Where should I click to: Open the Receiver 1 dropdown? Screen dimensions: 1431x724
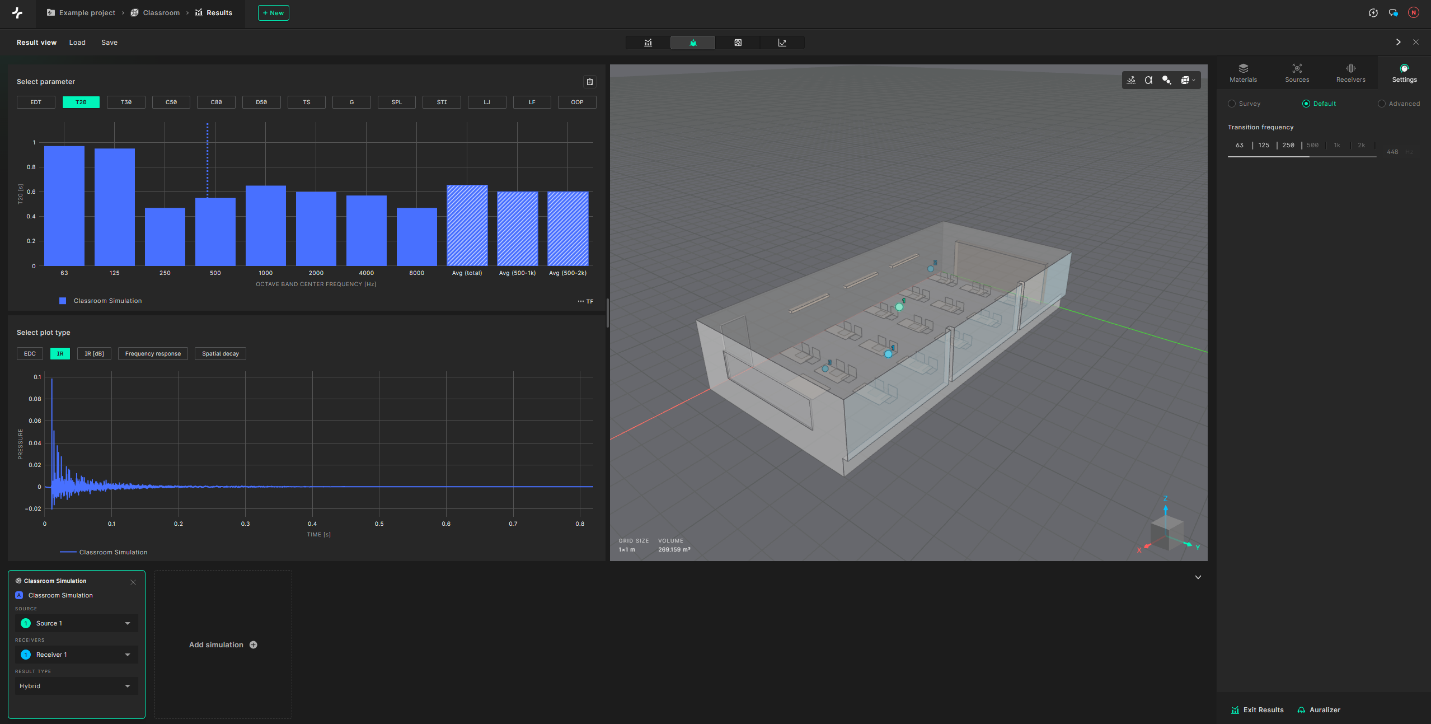(x=76, y=655)
